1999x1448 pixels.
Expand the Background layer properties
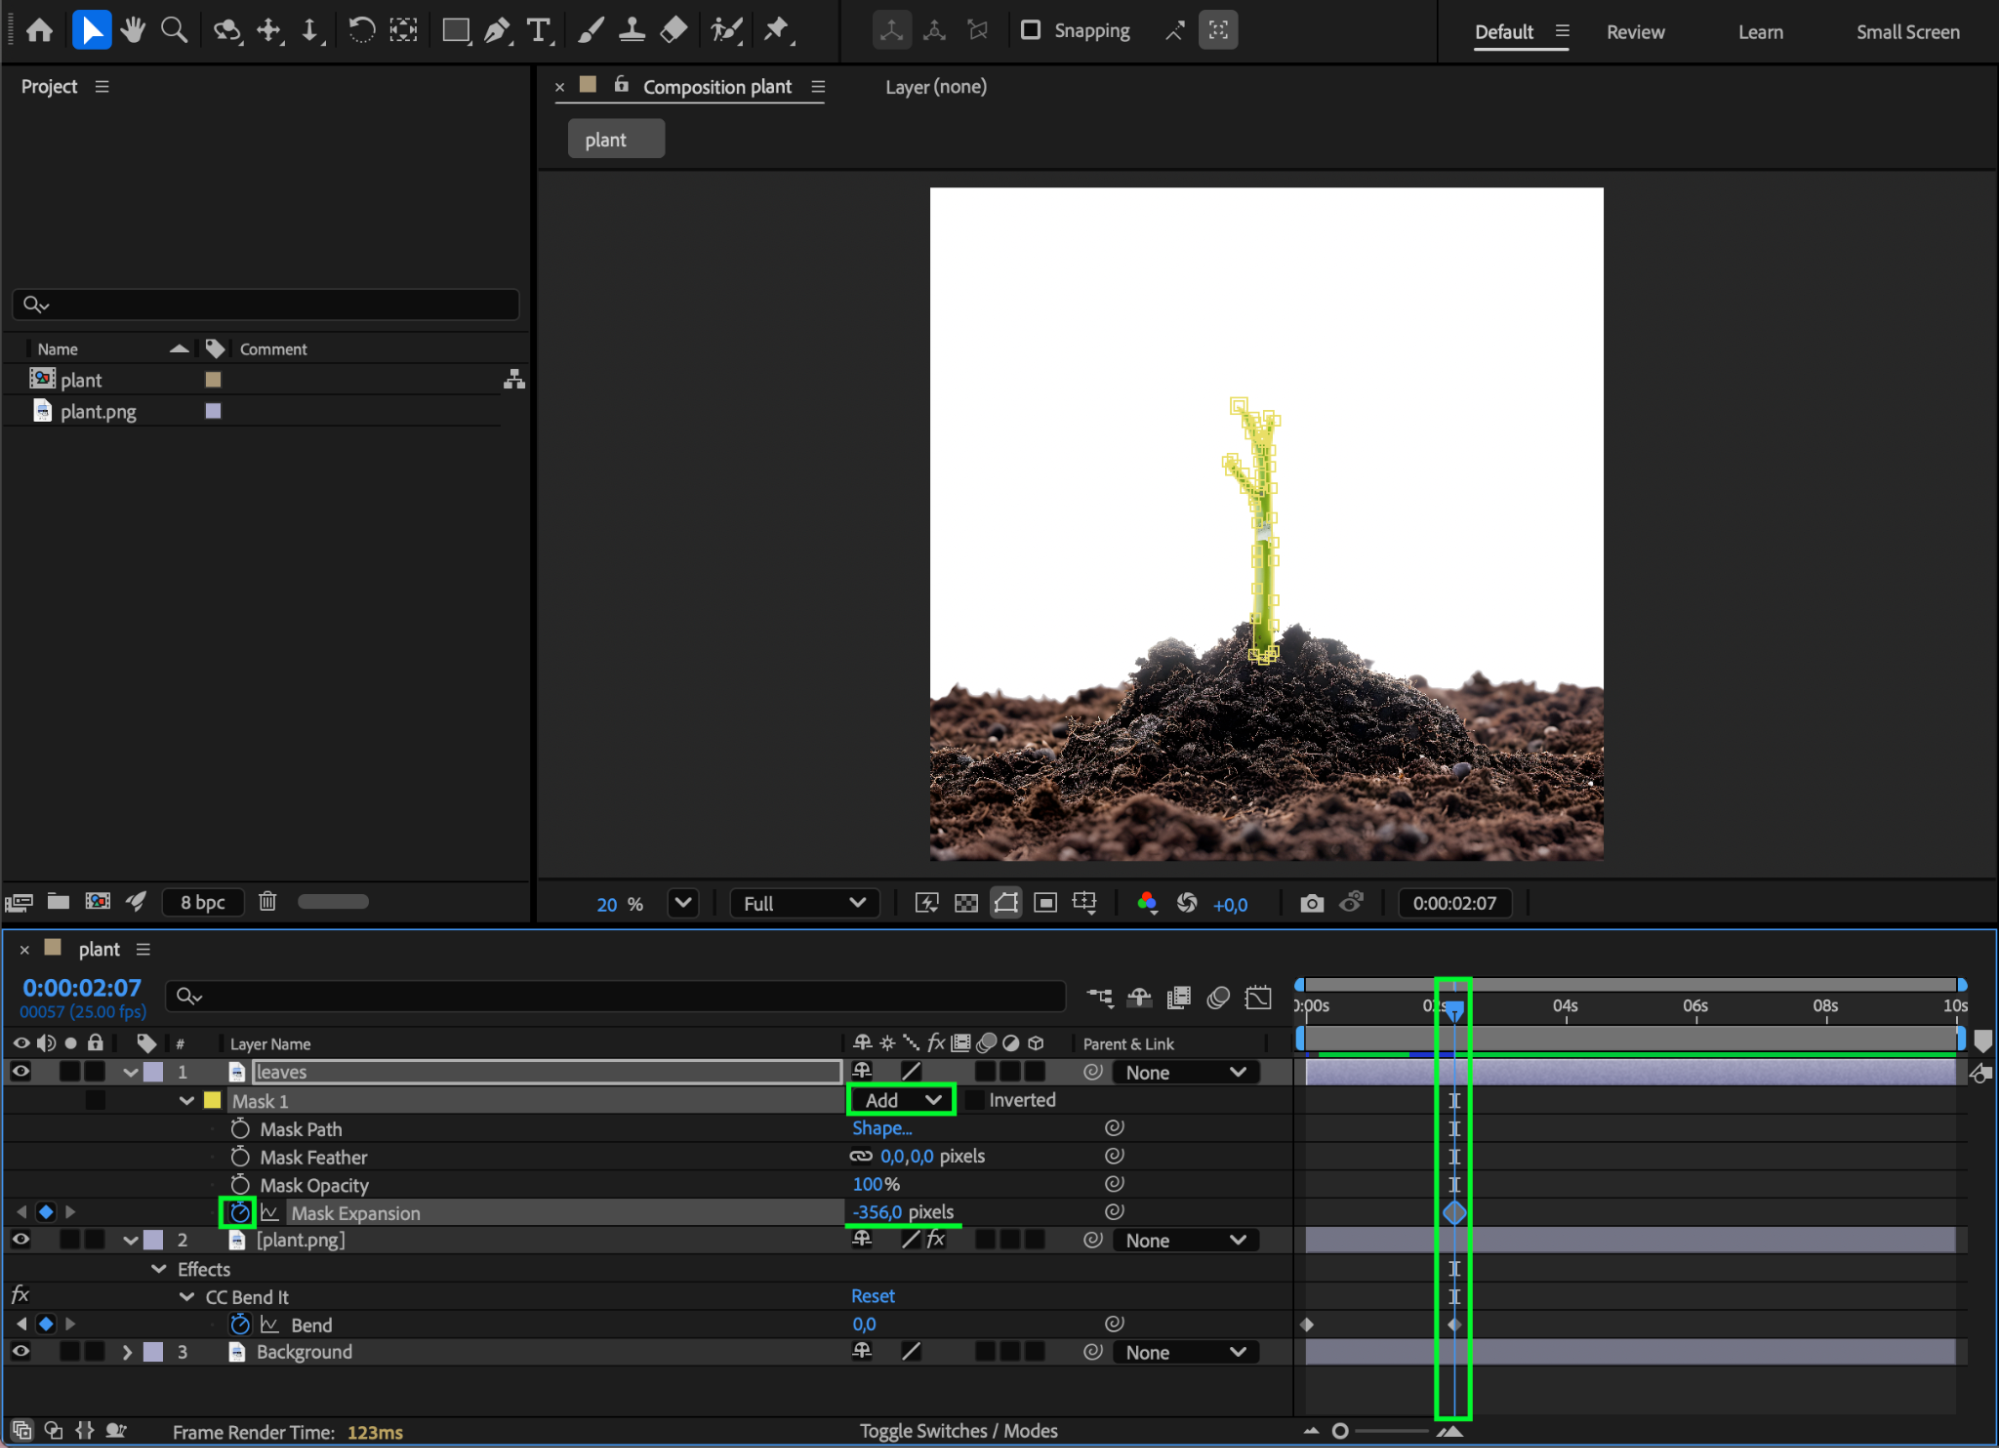[x=127, y=1352]
